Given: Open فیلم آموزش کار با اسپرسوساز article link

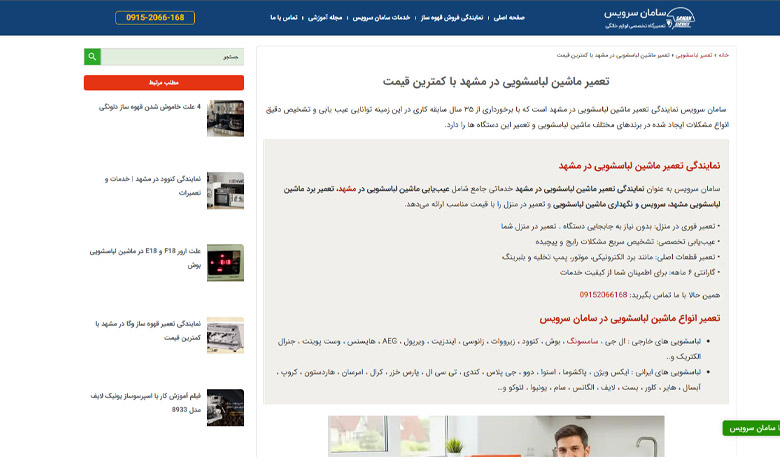Looking at the screenshot, I should 146,403.
